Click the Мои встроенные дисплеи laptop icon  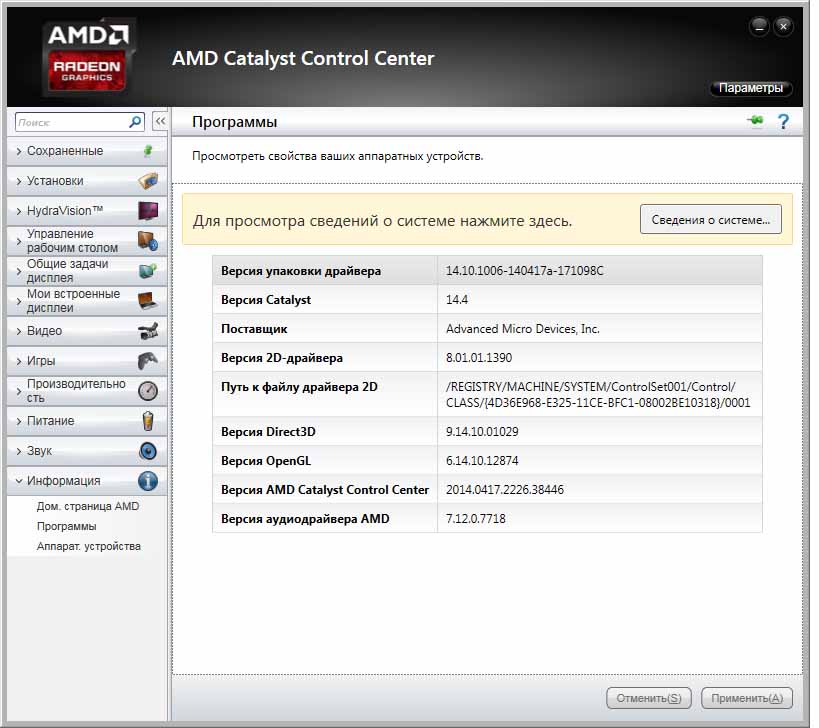[148, 301]
